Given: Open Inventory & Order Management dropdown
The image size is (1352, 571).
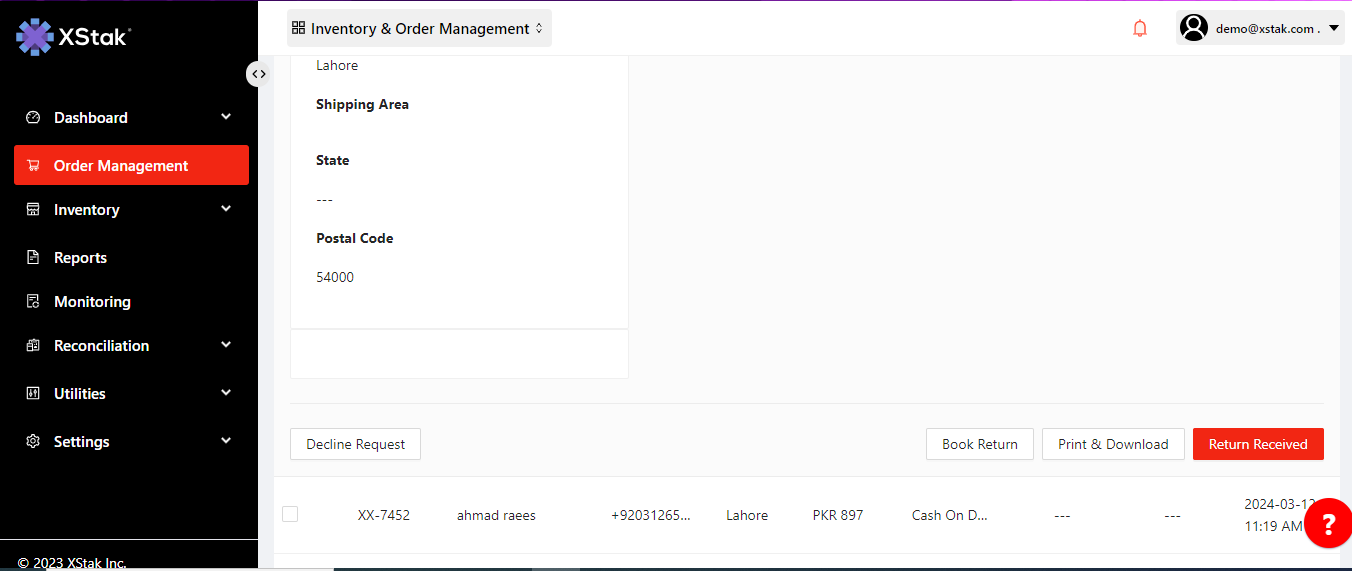Looking at the screenshot, I should pos(419,29).
